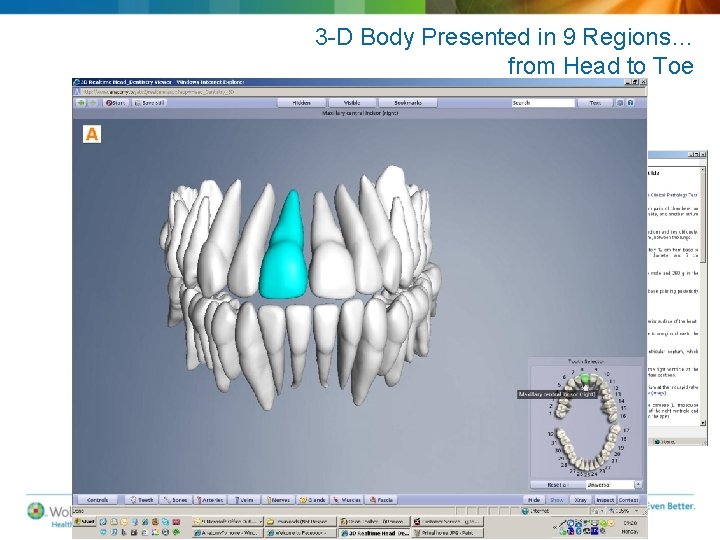Viewport: 720px width, 540px height.
Task: Select green tooth 8 in Tooth Selector
Action: point(585,378)
